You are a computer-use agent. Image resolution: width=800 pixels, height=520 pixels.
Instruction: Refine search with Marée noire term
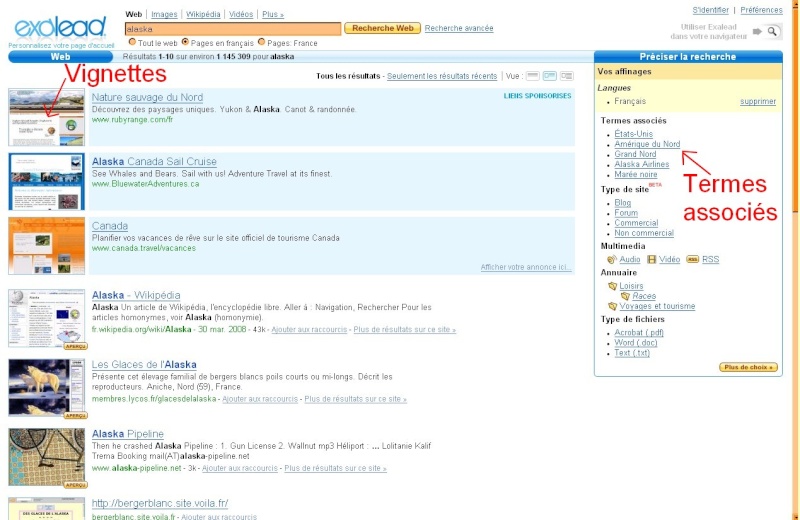click(636, 175)
